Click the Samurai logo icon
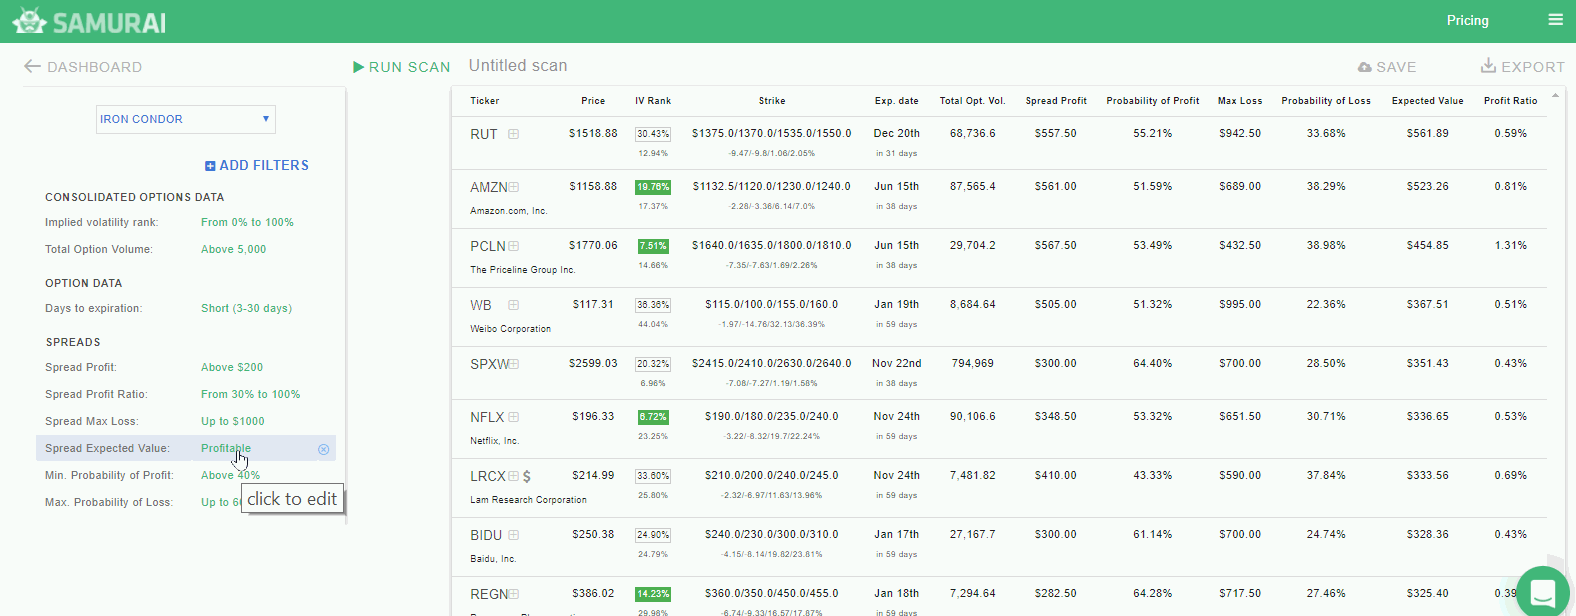 point(29,21)
